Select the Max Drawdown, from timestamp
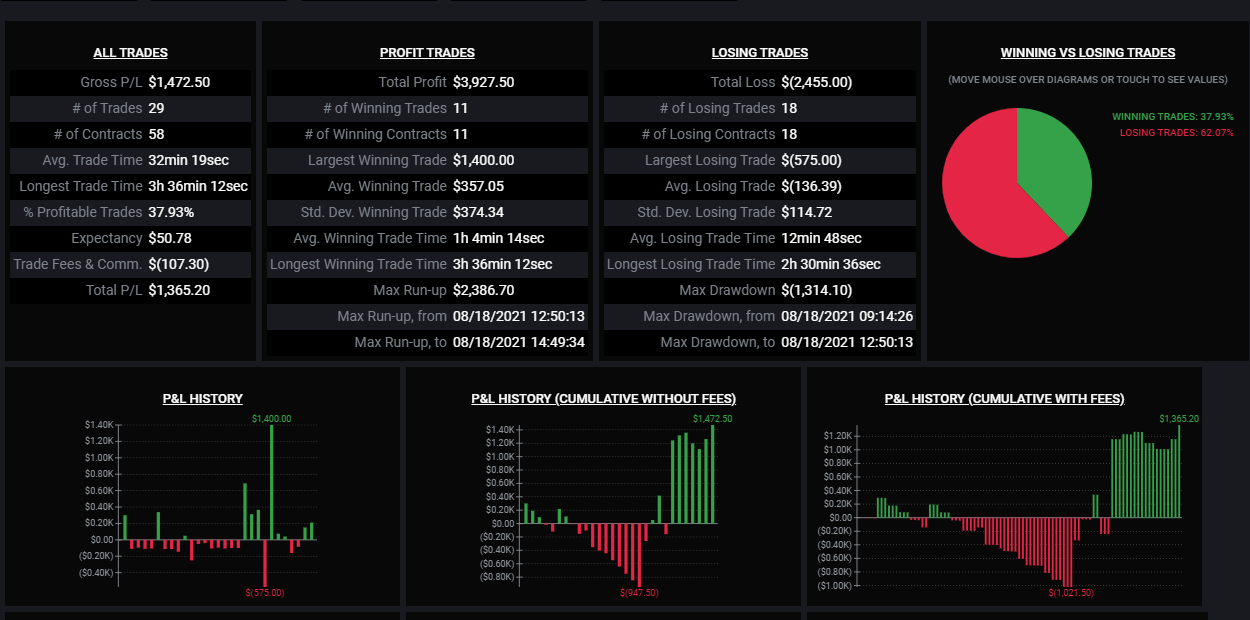Image resolution: width=1250 pixels, height=620 pixels. 847,316
